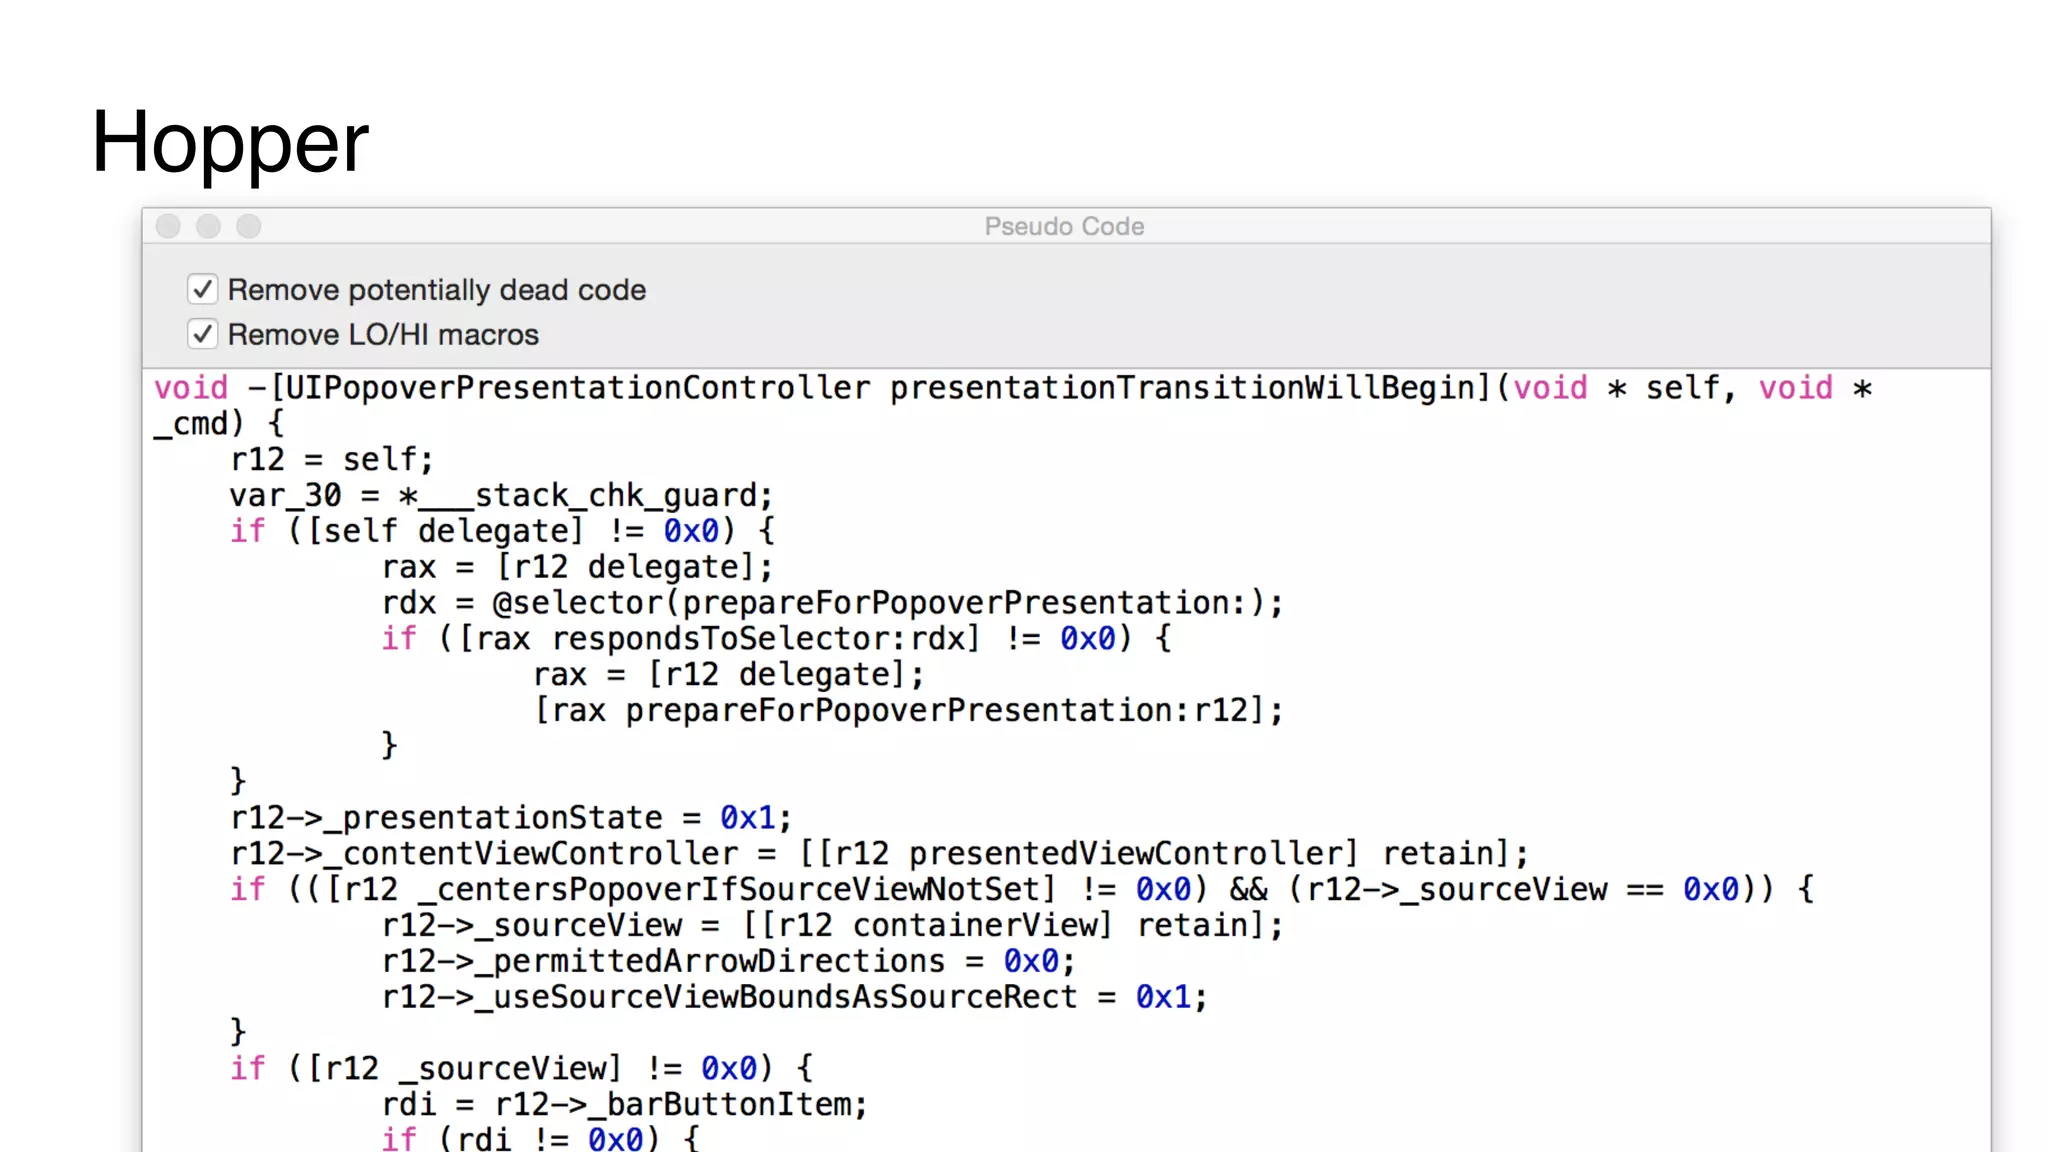The width and height of the screenshot is (2048, 1152).
Task: Toggle Remove LO/HI macros checkbox
Action: tap(203, 334)
